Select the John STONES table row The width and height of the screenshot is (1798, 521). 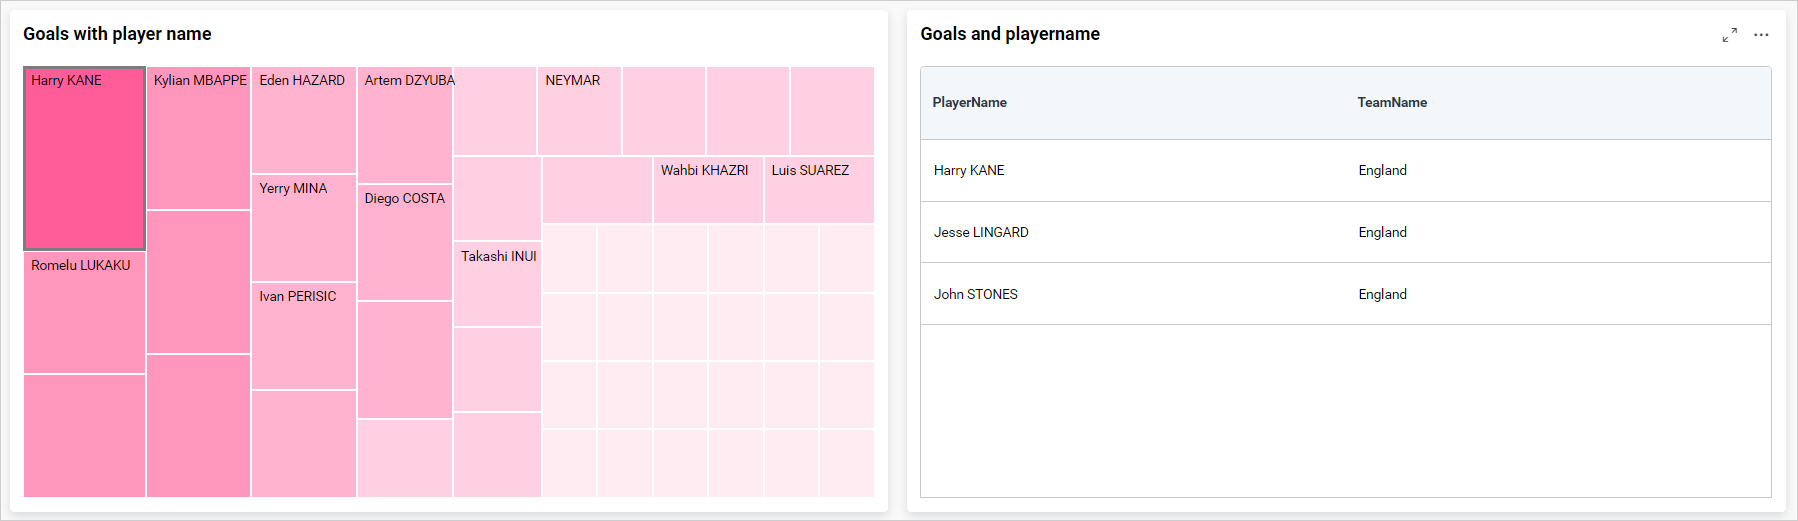[x=976, y=295]
